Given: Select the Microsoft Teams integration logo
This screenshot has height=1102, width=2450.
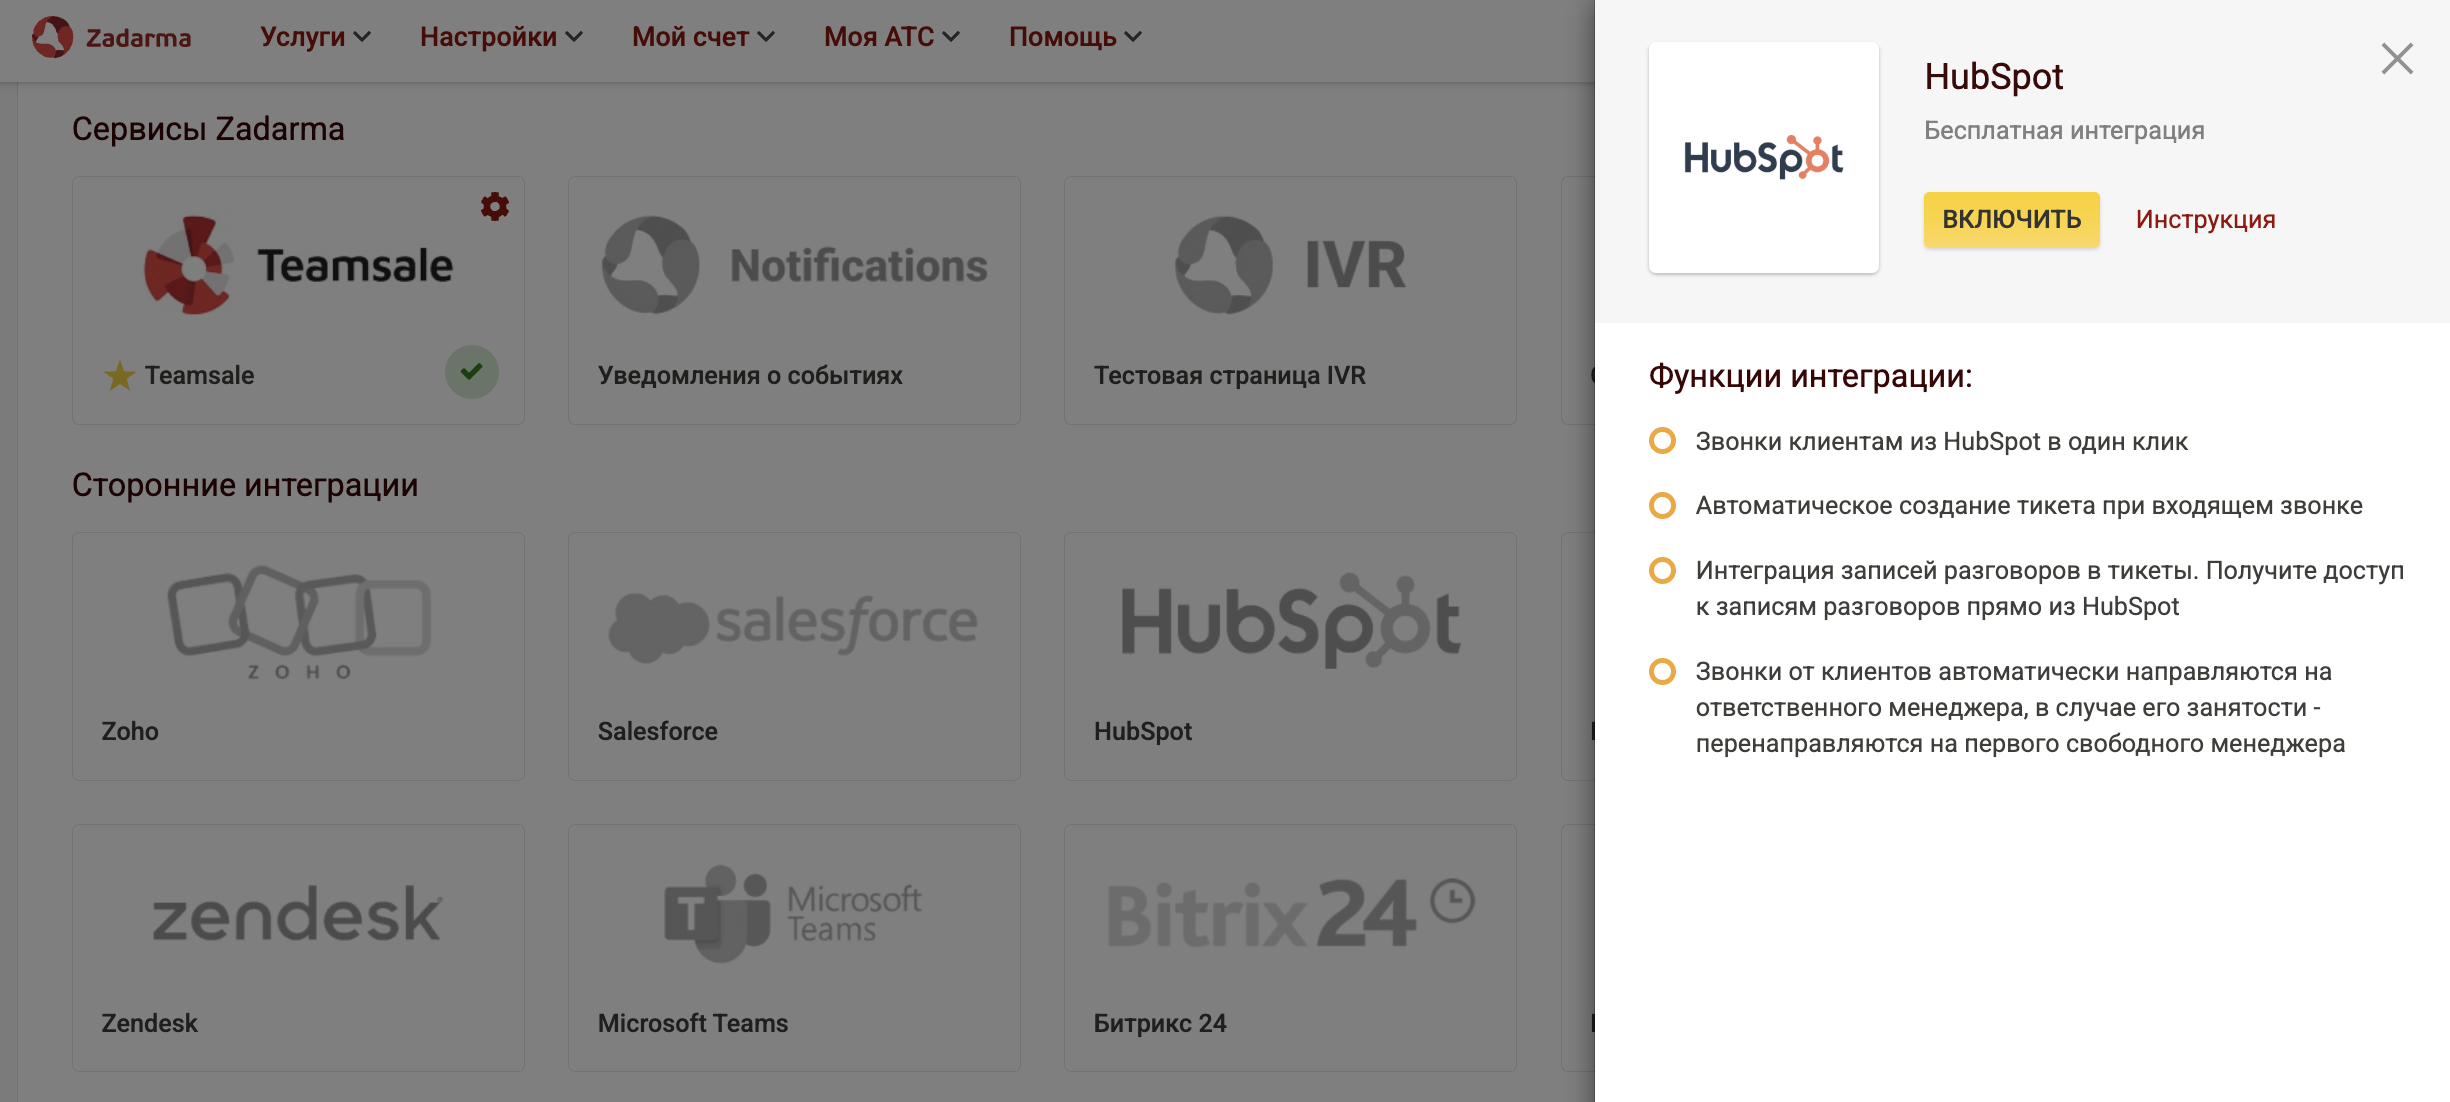Looking at the screenshot, I should click(x=794, y=913).
